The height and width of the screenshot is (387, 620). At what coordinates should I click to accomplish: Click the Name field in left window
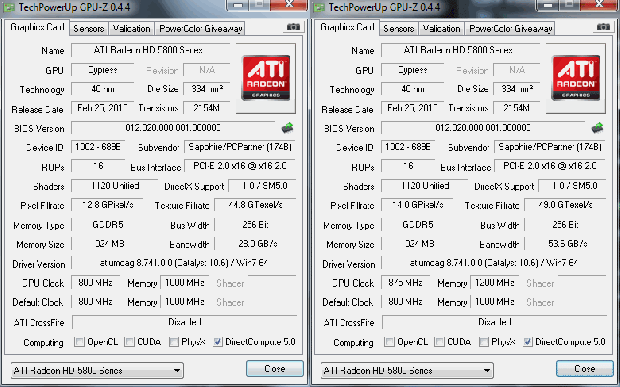150,51
